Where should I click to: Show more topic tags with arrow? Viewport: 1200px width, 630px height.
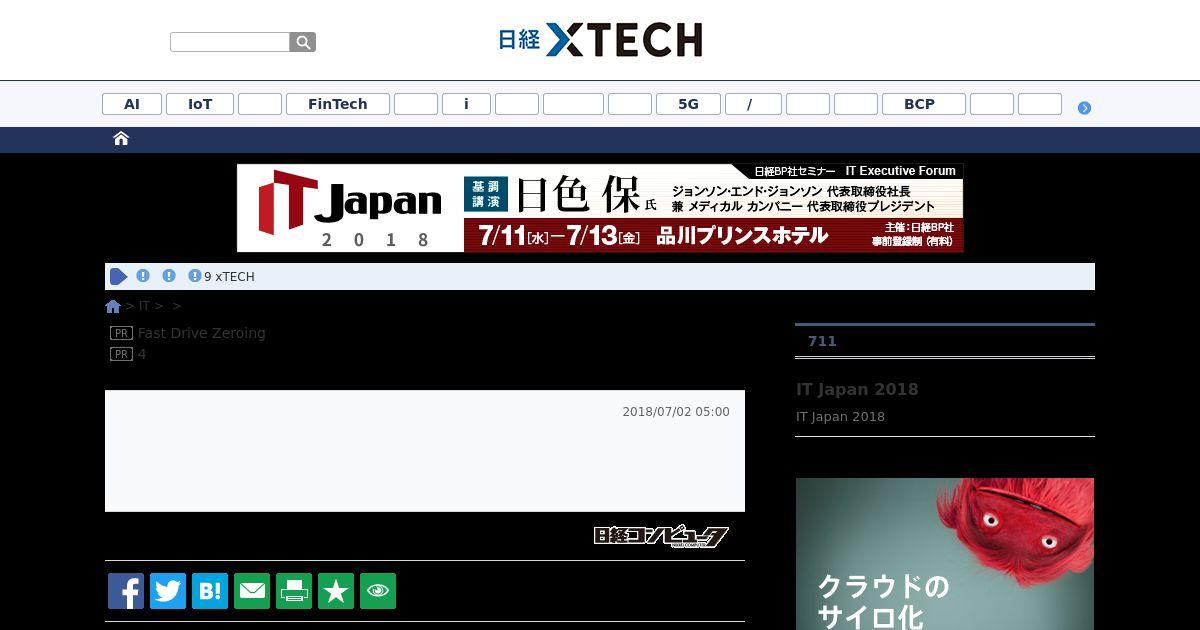point(1084,108)
